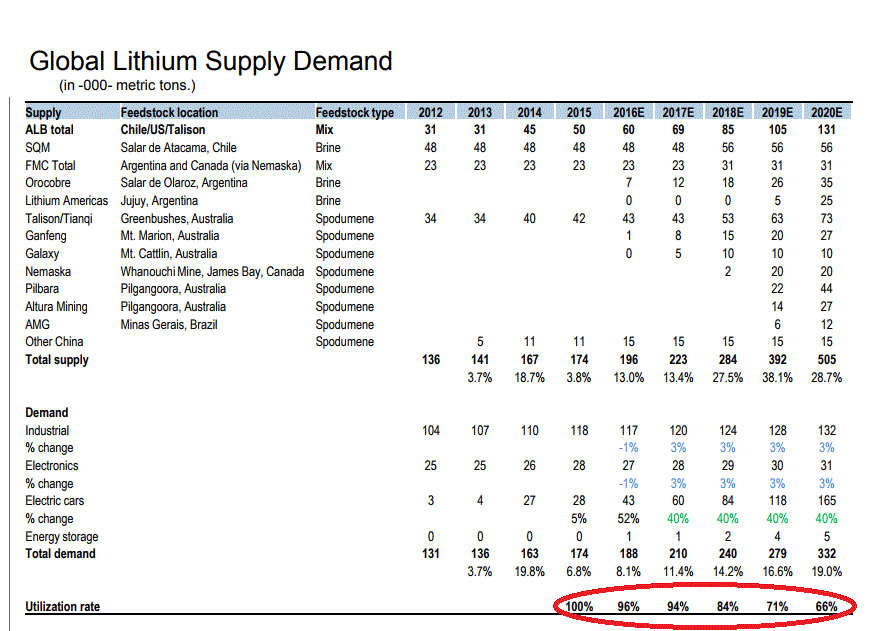Select the 2020E column header
This screenshot has height=631, width=878.
(x=826, y=113)
